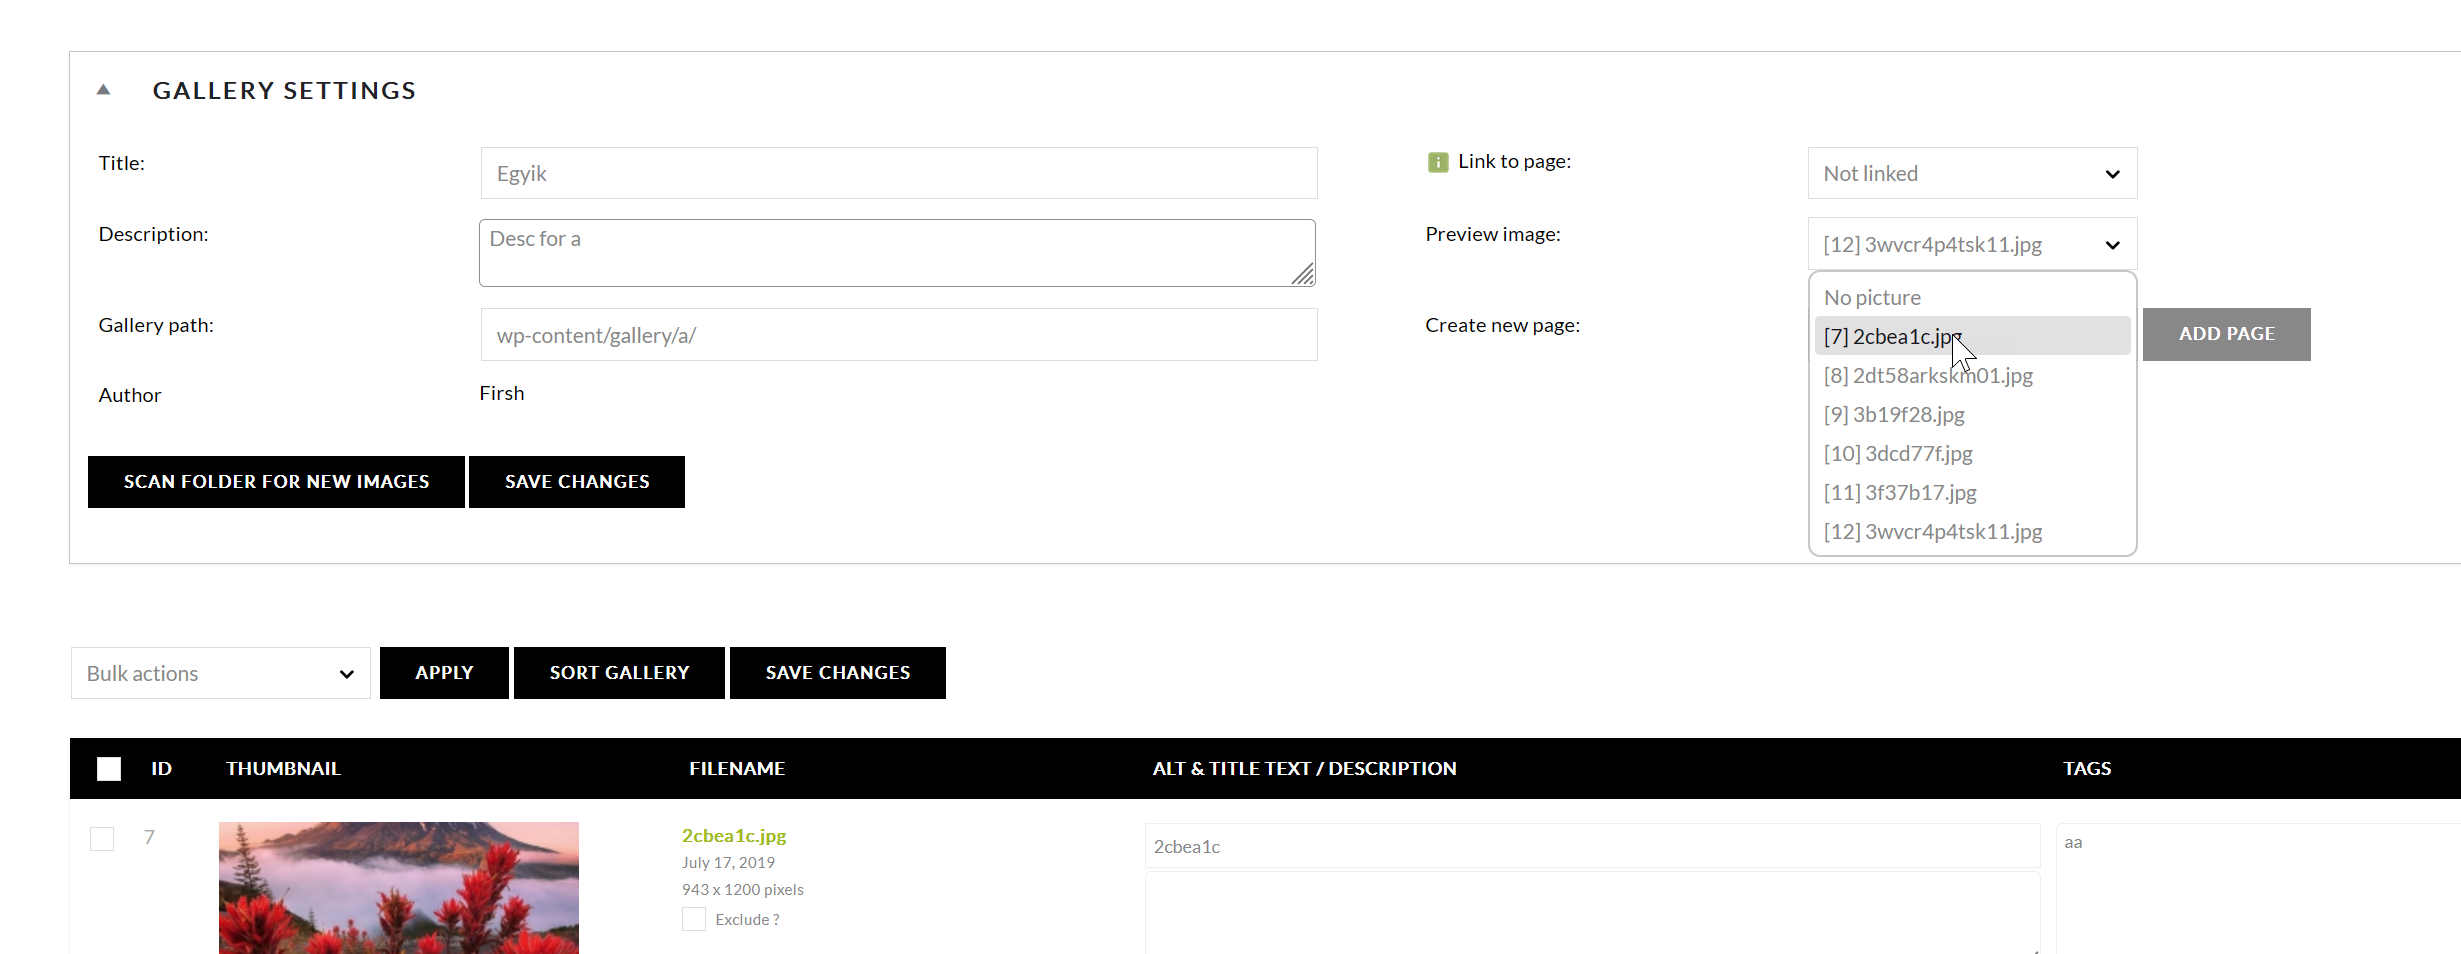Open the Link to page dropdown
This screenshot has width=2461, height=954.
coord(1971,174)
